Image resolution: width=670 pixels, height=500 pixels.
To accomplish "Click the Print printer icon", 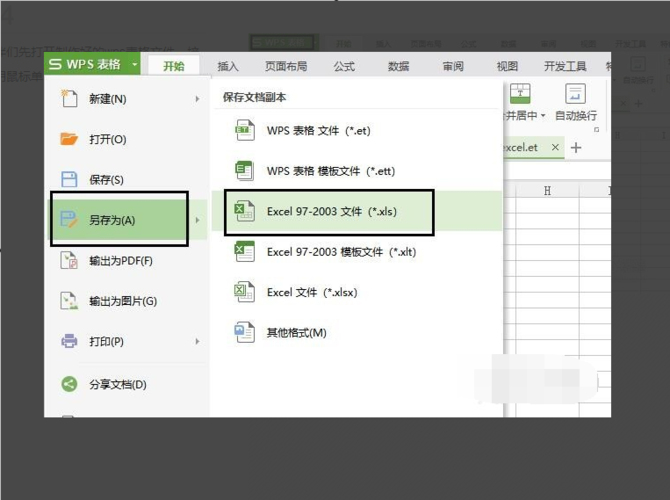I will [69, 341].
